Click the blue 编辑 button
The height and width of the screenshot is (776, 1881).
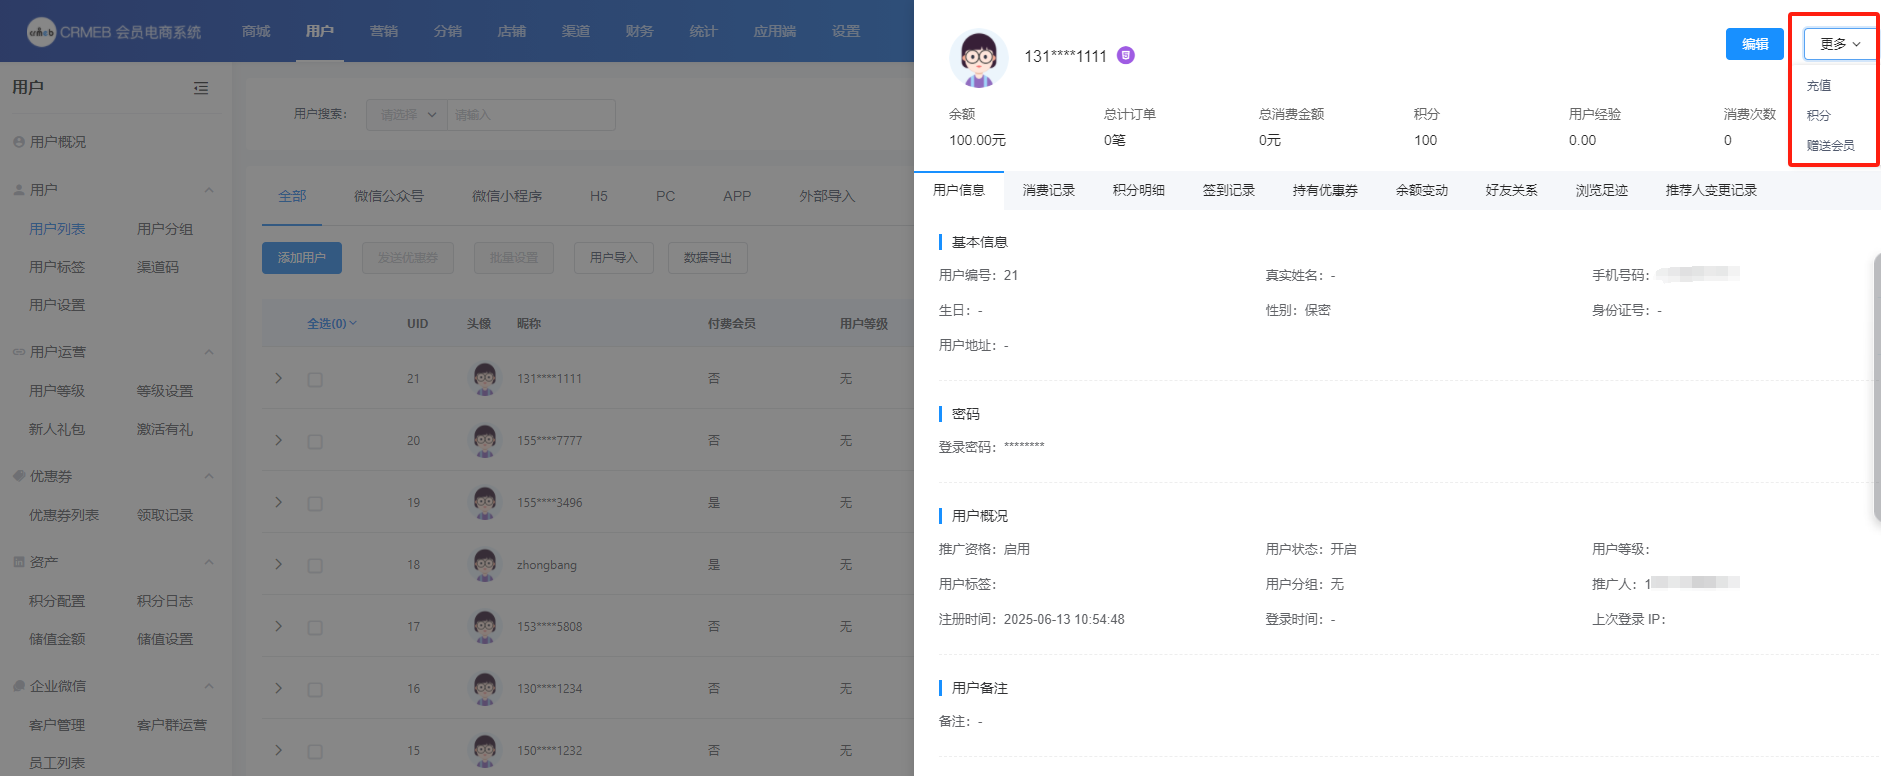coord(1754,44)
